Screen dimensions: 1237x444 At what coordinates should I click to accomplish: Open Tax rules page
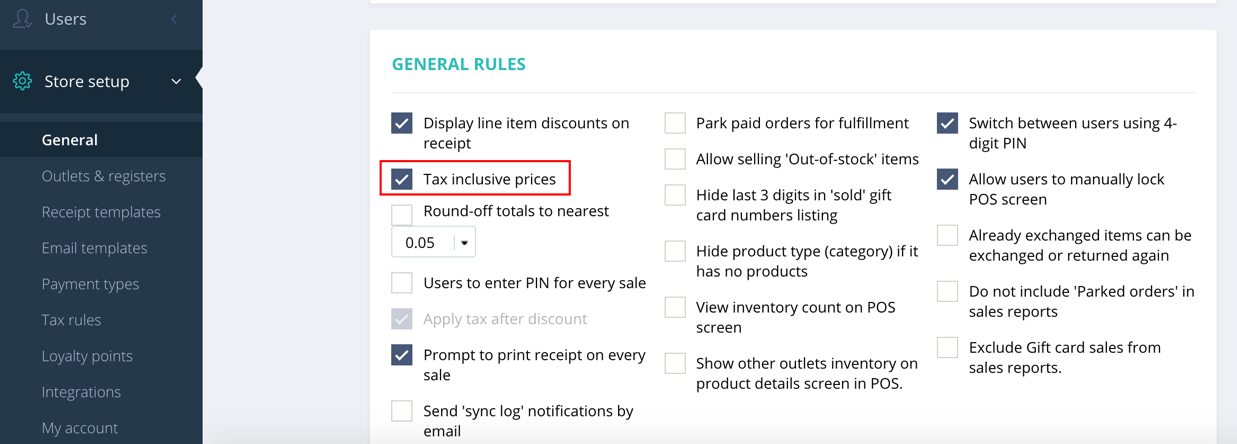[71, 320]
